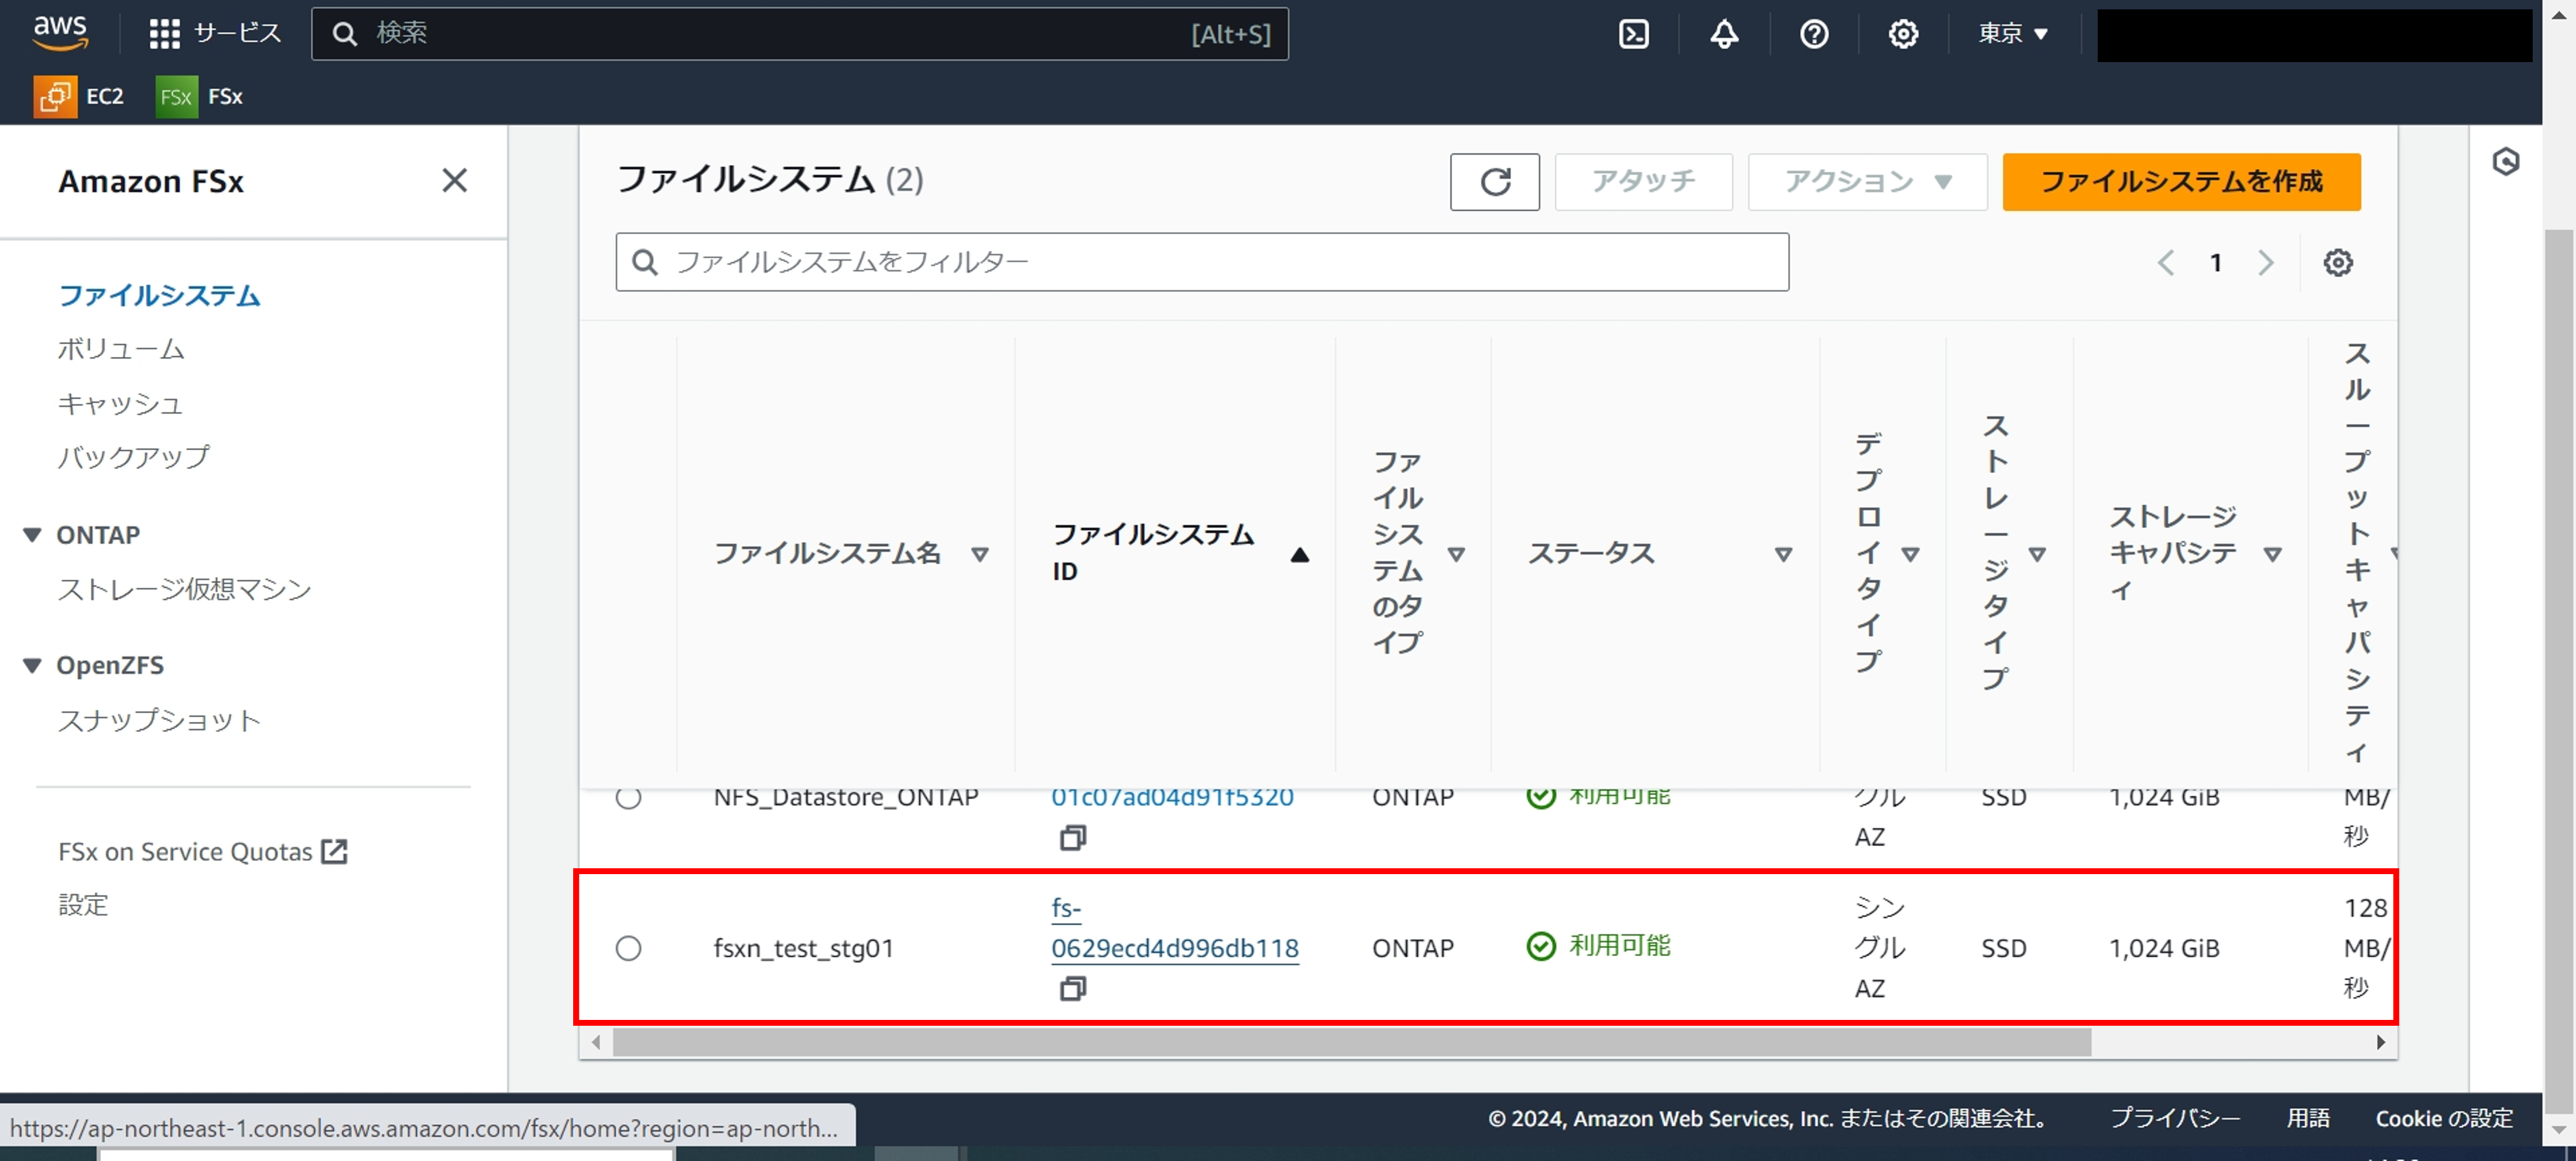This screenshot has width=2576, height=1161.
Task: Open FSx shortcut in favorites bar
Action: [x=199, y=97]
